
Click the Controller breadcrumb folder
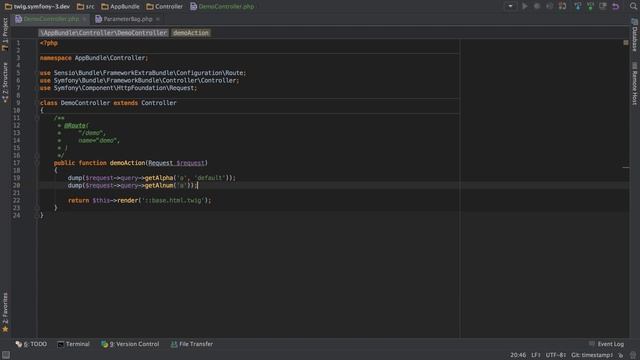pos(164,7)
